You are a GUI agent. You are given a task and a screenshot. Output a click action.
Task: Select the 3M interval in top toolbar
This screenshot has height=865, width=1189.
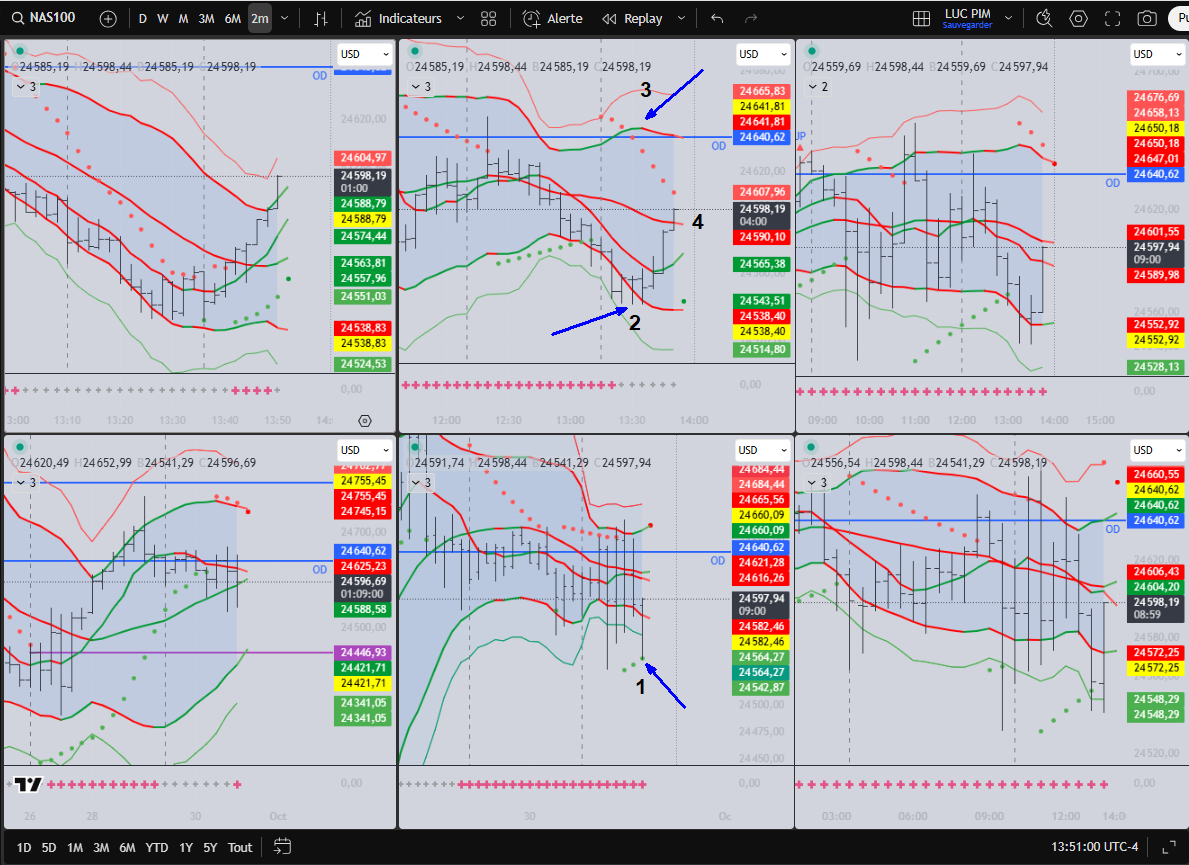pos(206,18)
